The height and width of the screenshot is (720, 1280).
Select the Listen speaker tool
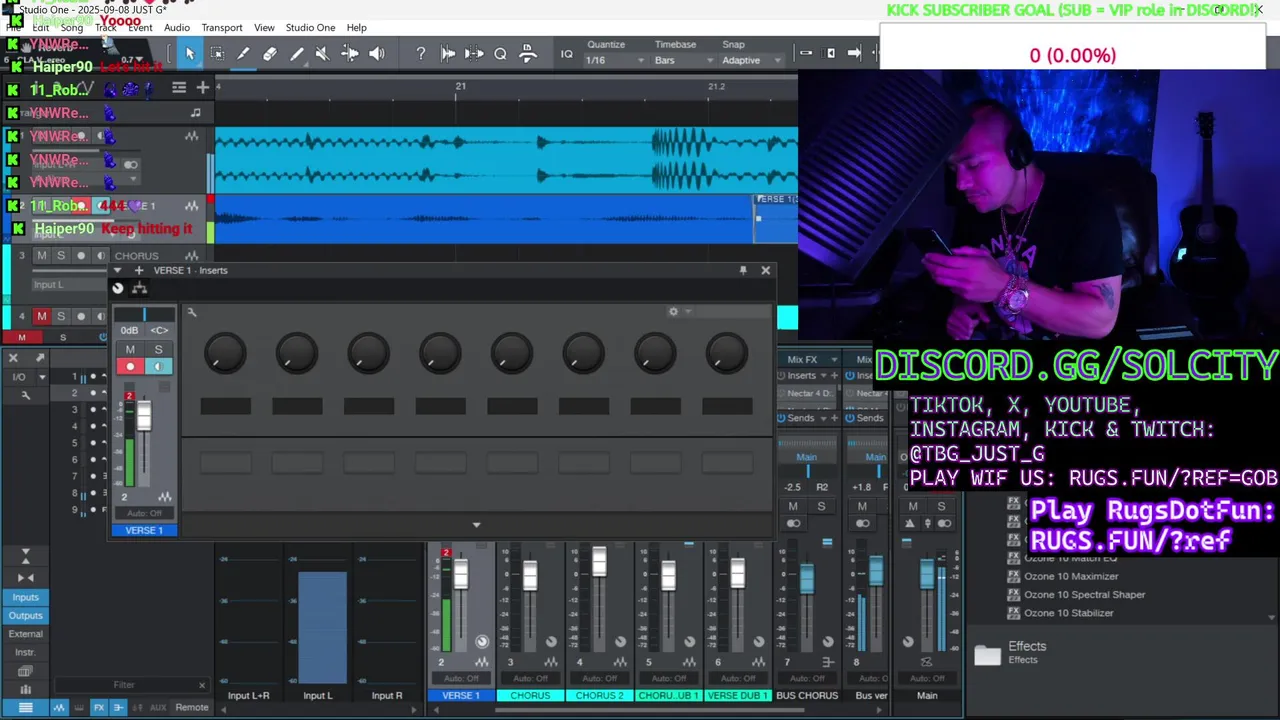point(376,54)
